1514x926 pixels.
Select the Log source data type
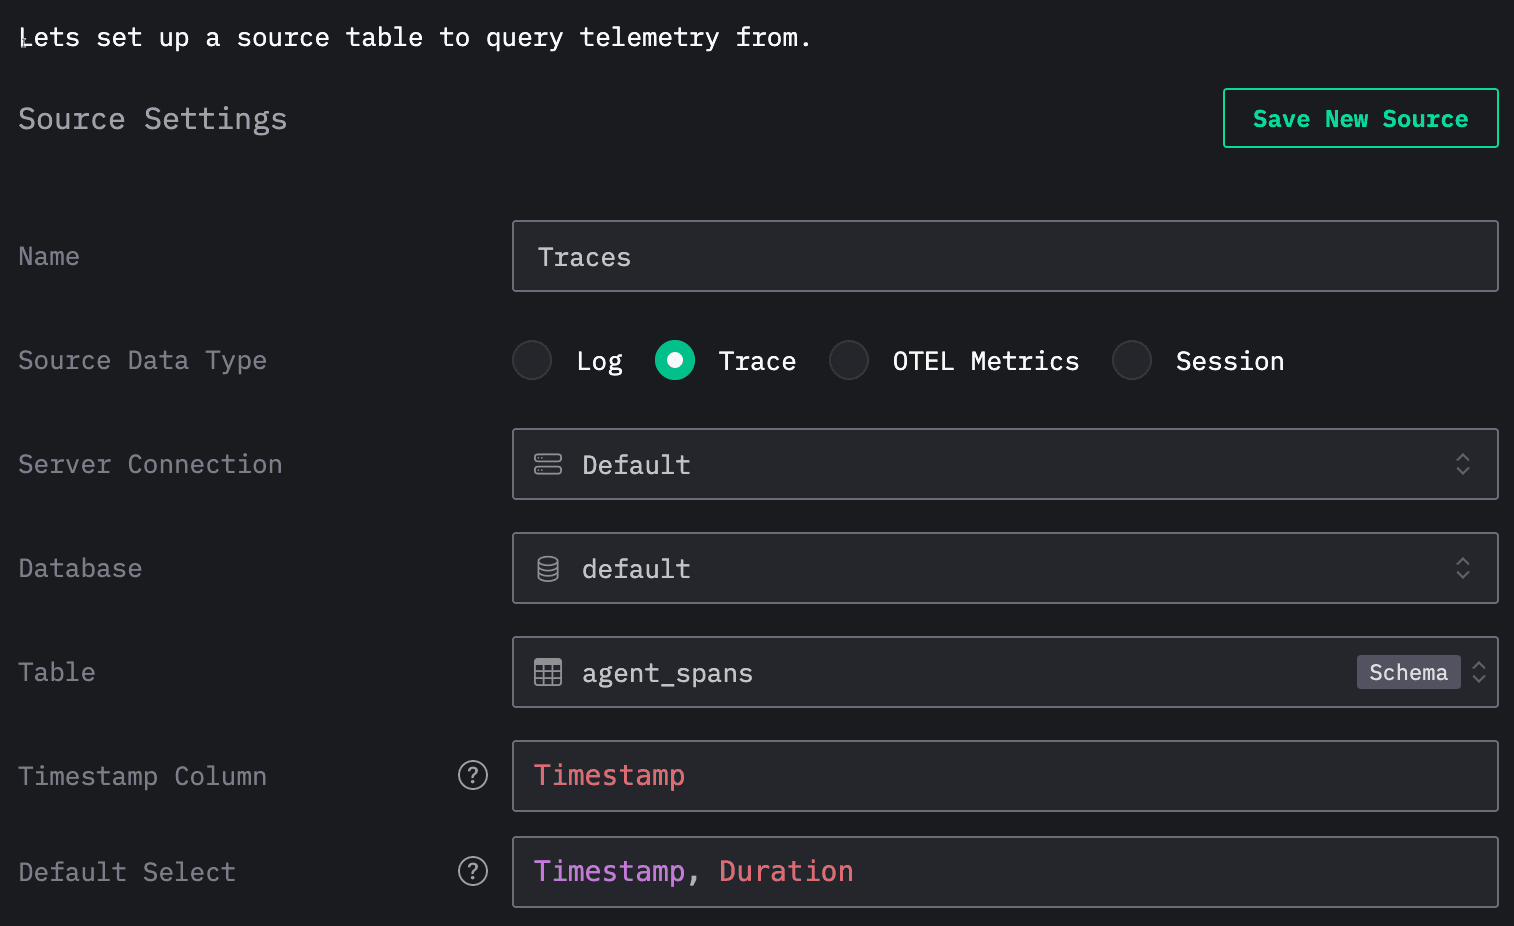pos(532,360)
